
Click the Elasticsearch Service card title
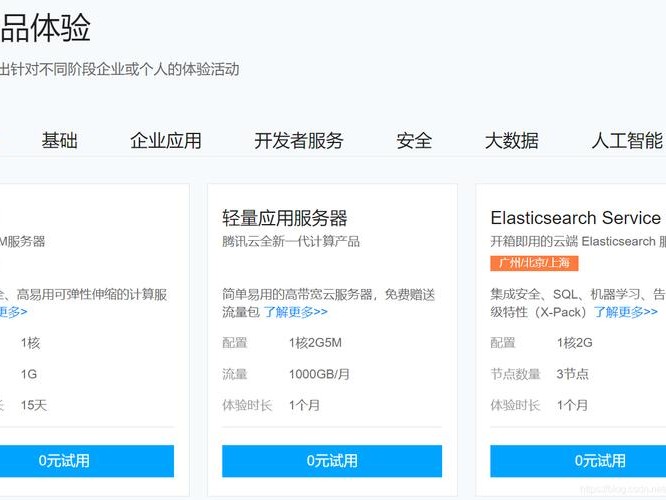[x=576, y=218]
